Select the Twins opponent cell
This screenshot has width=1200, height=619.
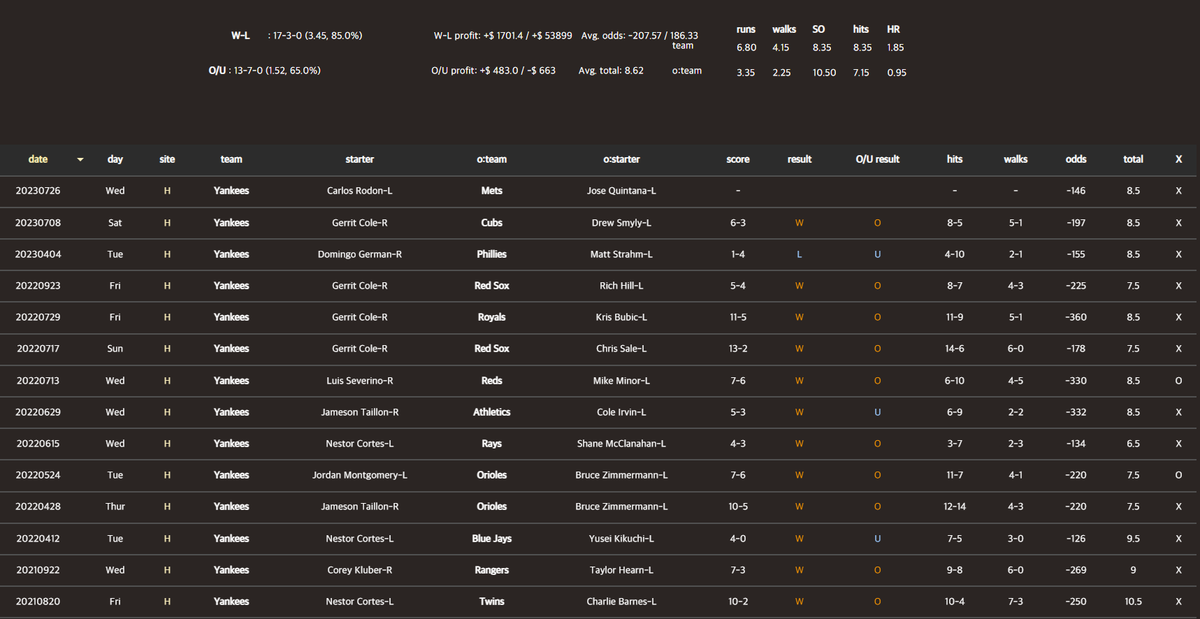(492, 602)
